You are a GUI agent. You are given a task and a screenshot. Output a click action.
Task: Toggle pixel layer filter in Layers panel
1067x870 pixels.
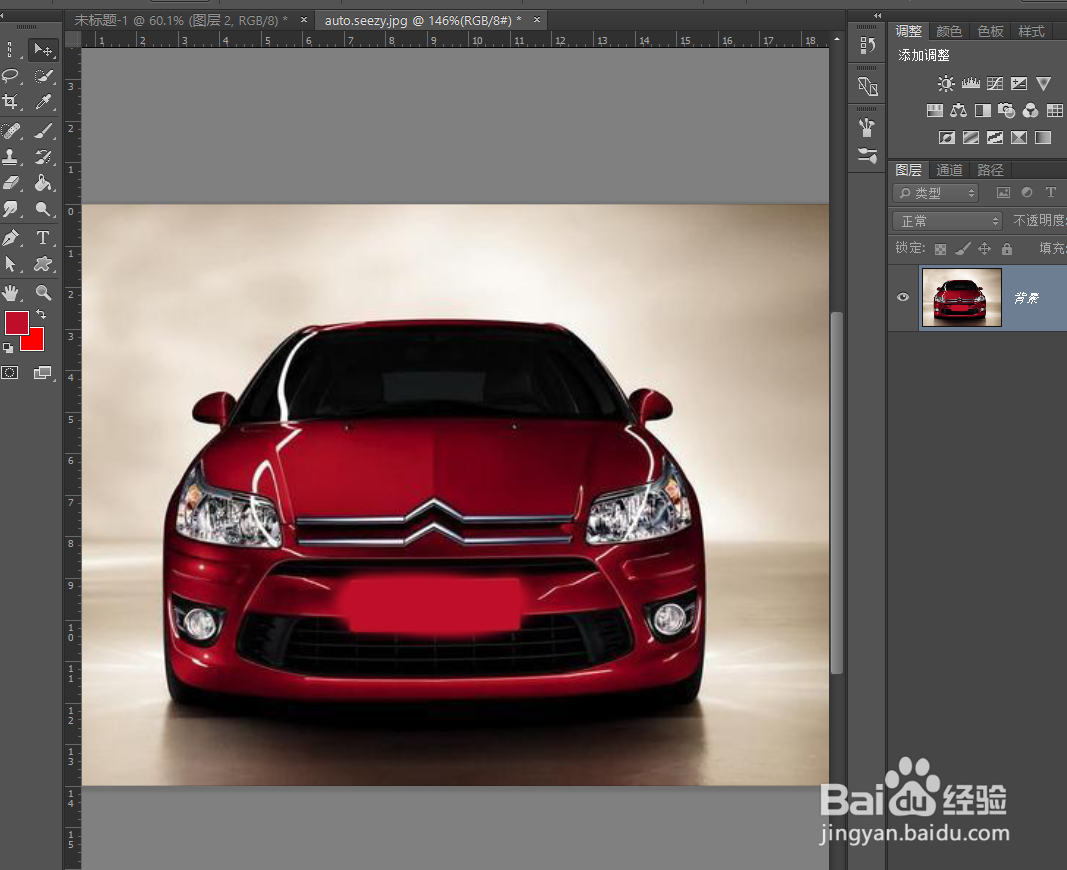pos(1003,193)
